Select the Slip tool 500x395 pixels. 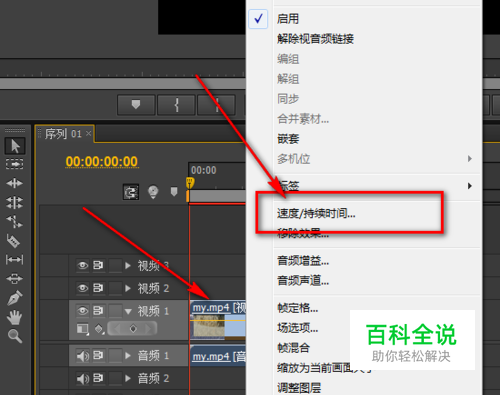[x=14, y=259]
